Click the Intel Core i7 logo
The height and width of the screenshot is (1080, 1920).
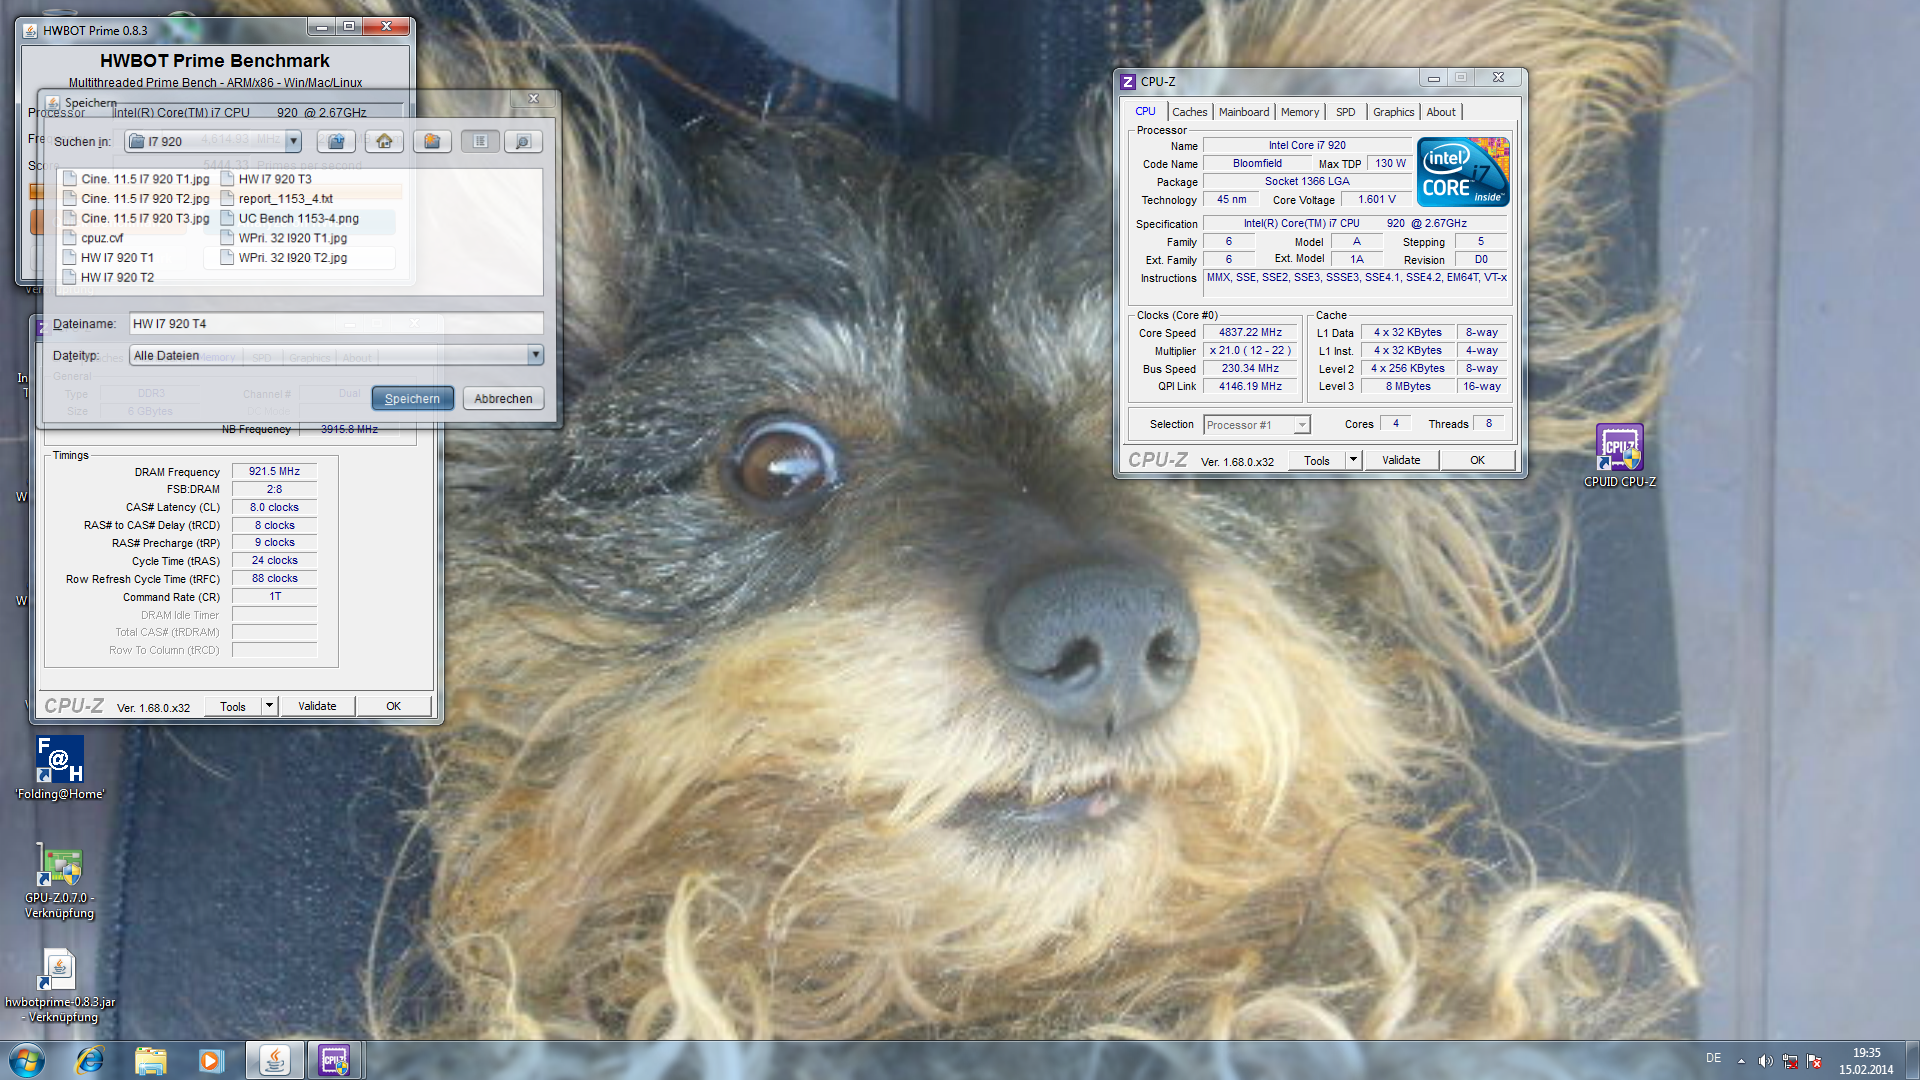1463,172
